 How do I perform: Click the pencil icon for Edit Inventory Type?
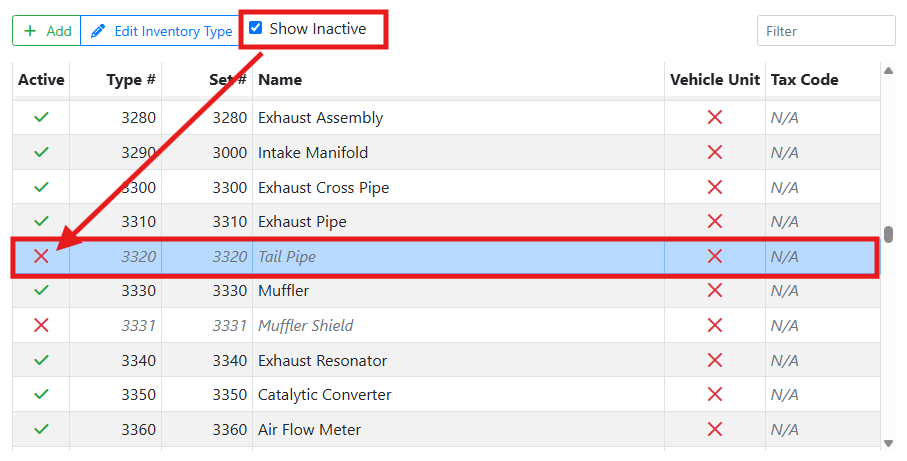98,31
